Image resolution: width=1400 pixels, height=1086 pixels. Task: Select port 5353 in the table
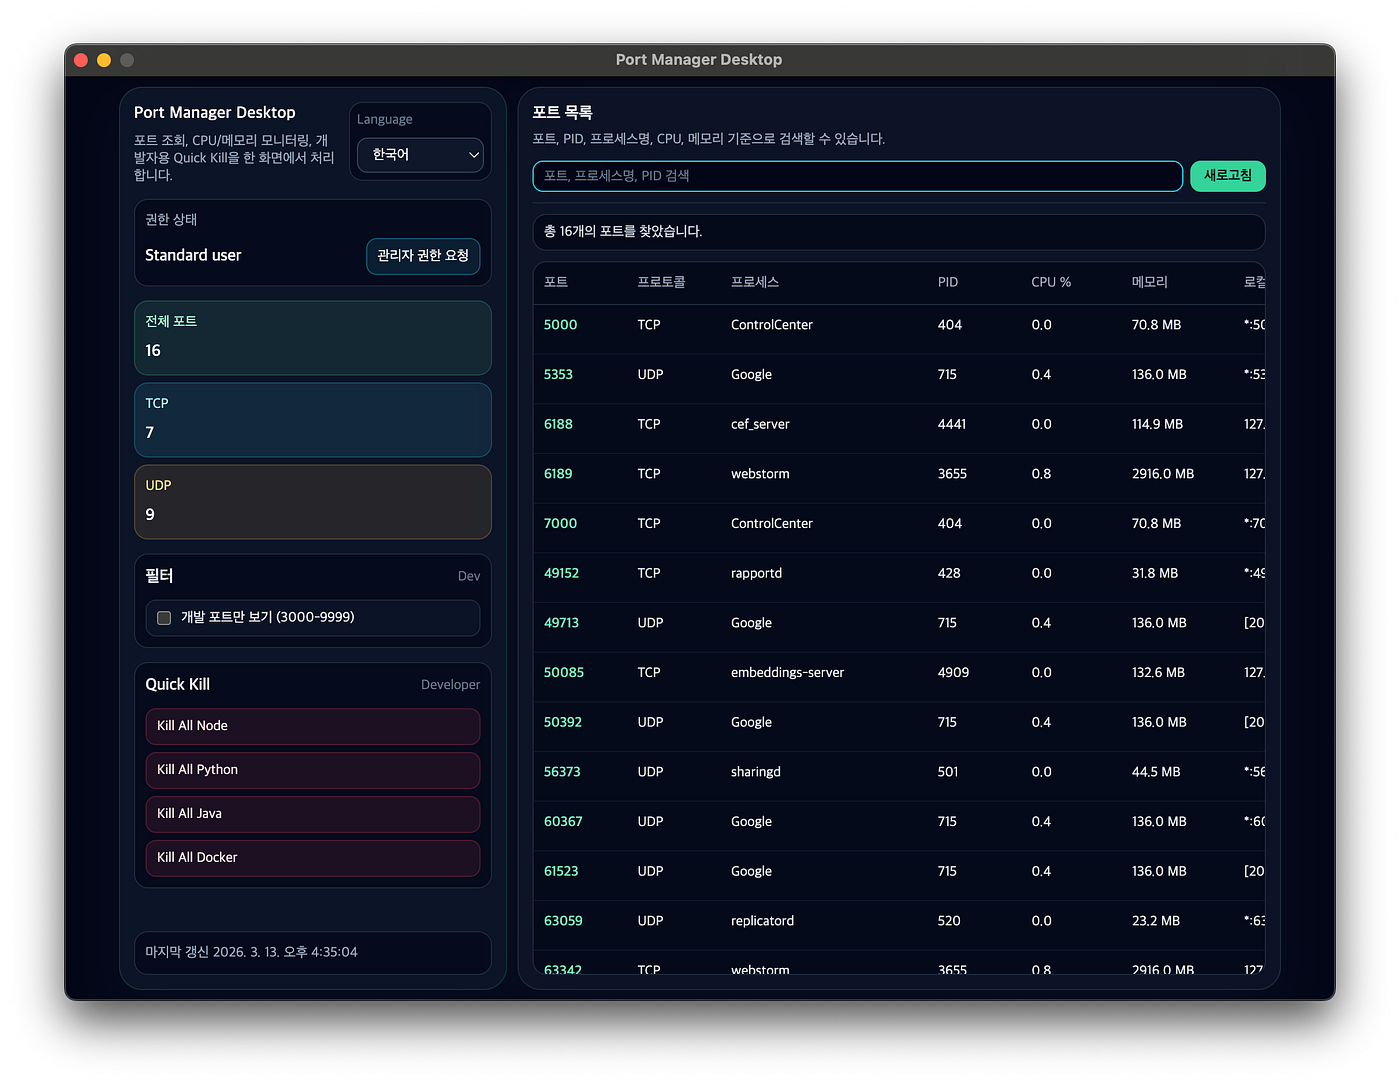[x=558, y=375]
